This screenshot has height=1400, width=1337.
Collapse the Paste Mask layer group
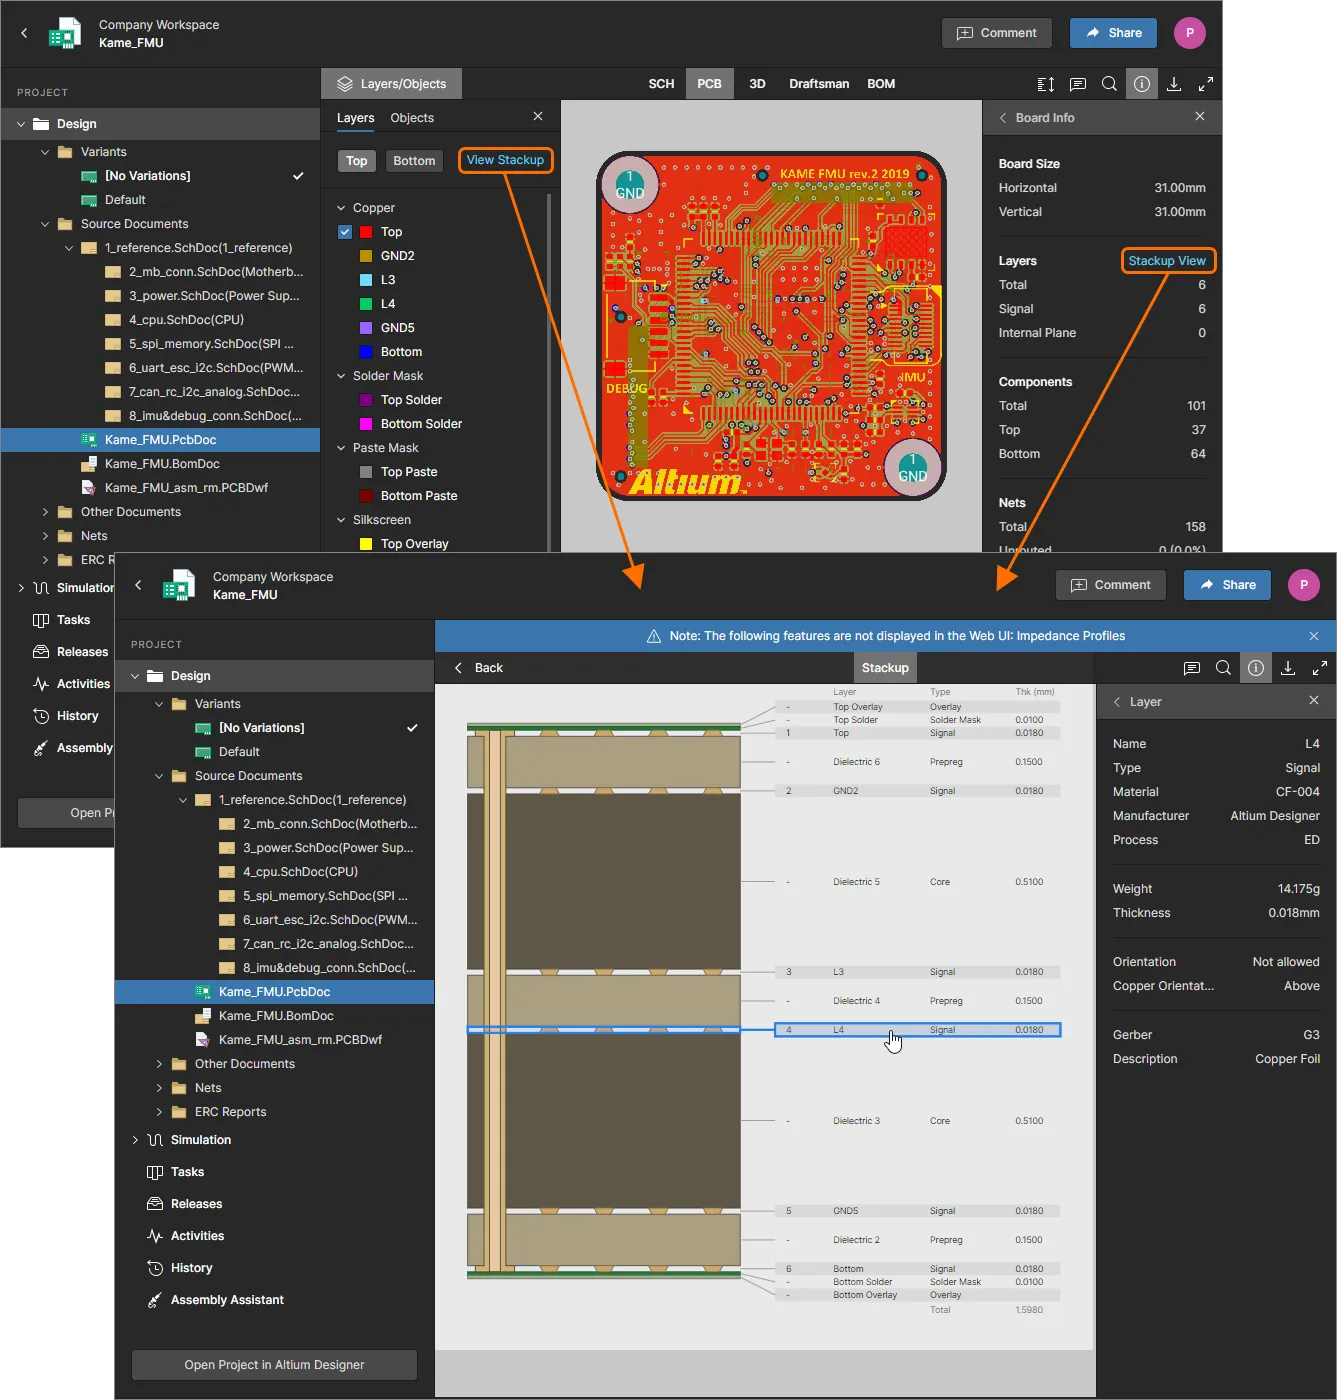(x=341, y=448)
